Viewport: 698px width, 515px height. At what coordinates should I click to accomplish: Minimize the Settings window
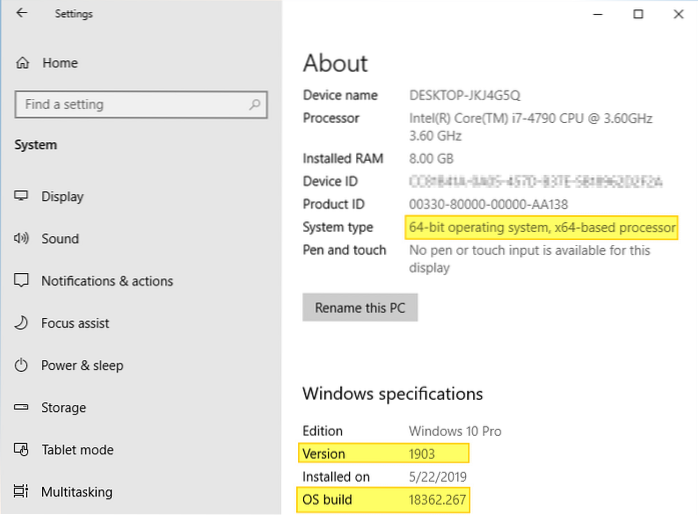(598, 14)
